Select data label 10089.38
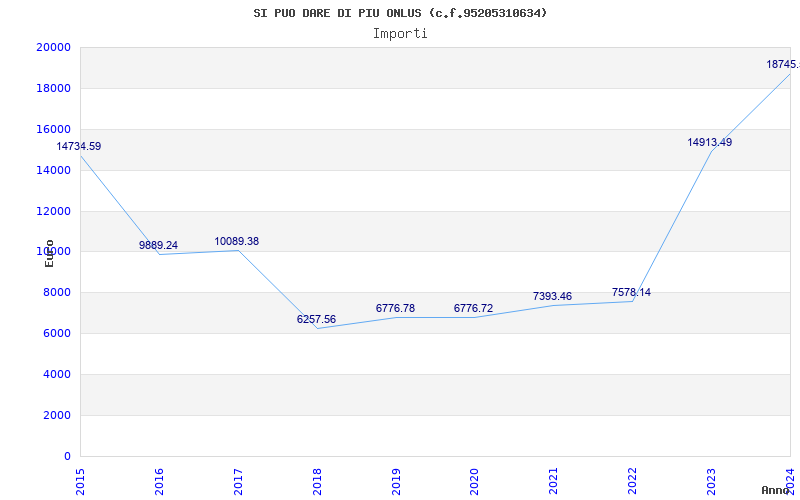Screen dimensions: 800x500 pyautogui.click(x=236, y=241)
